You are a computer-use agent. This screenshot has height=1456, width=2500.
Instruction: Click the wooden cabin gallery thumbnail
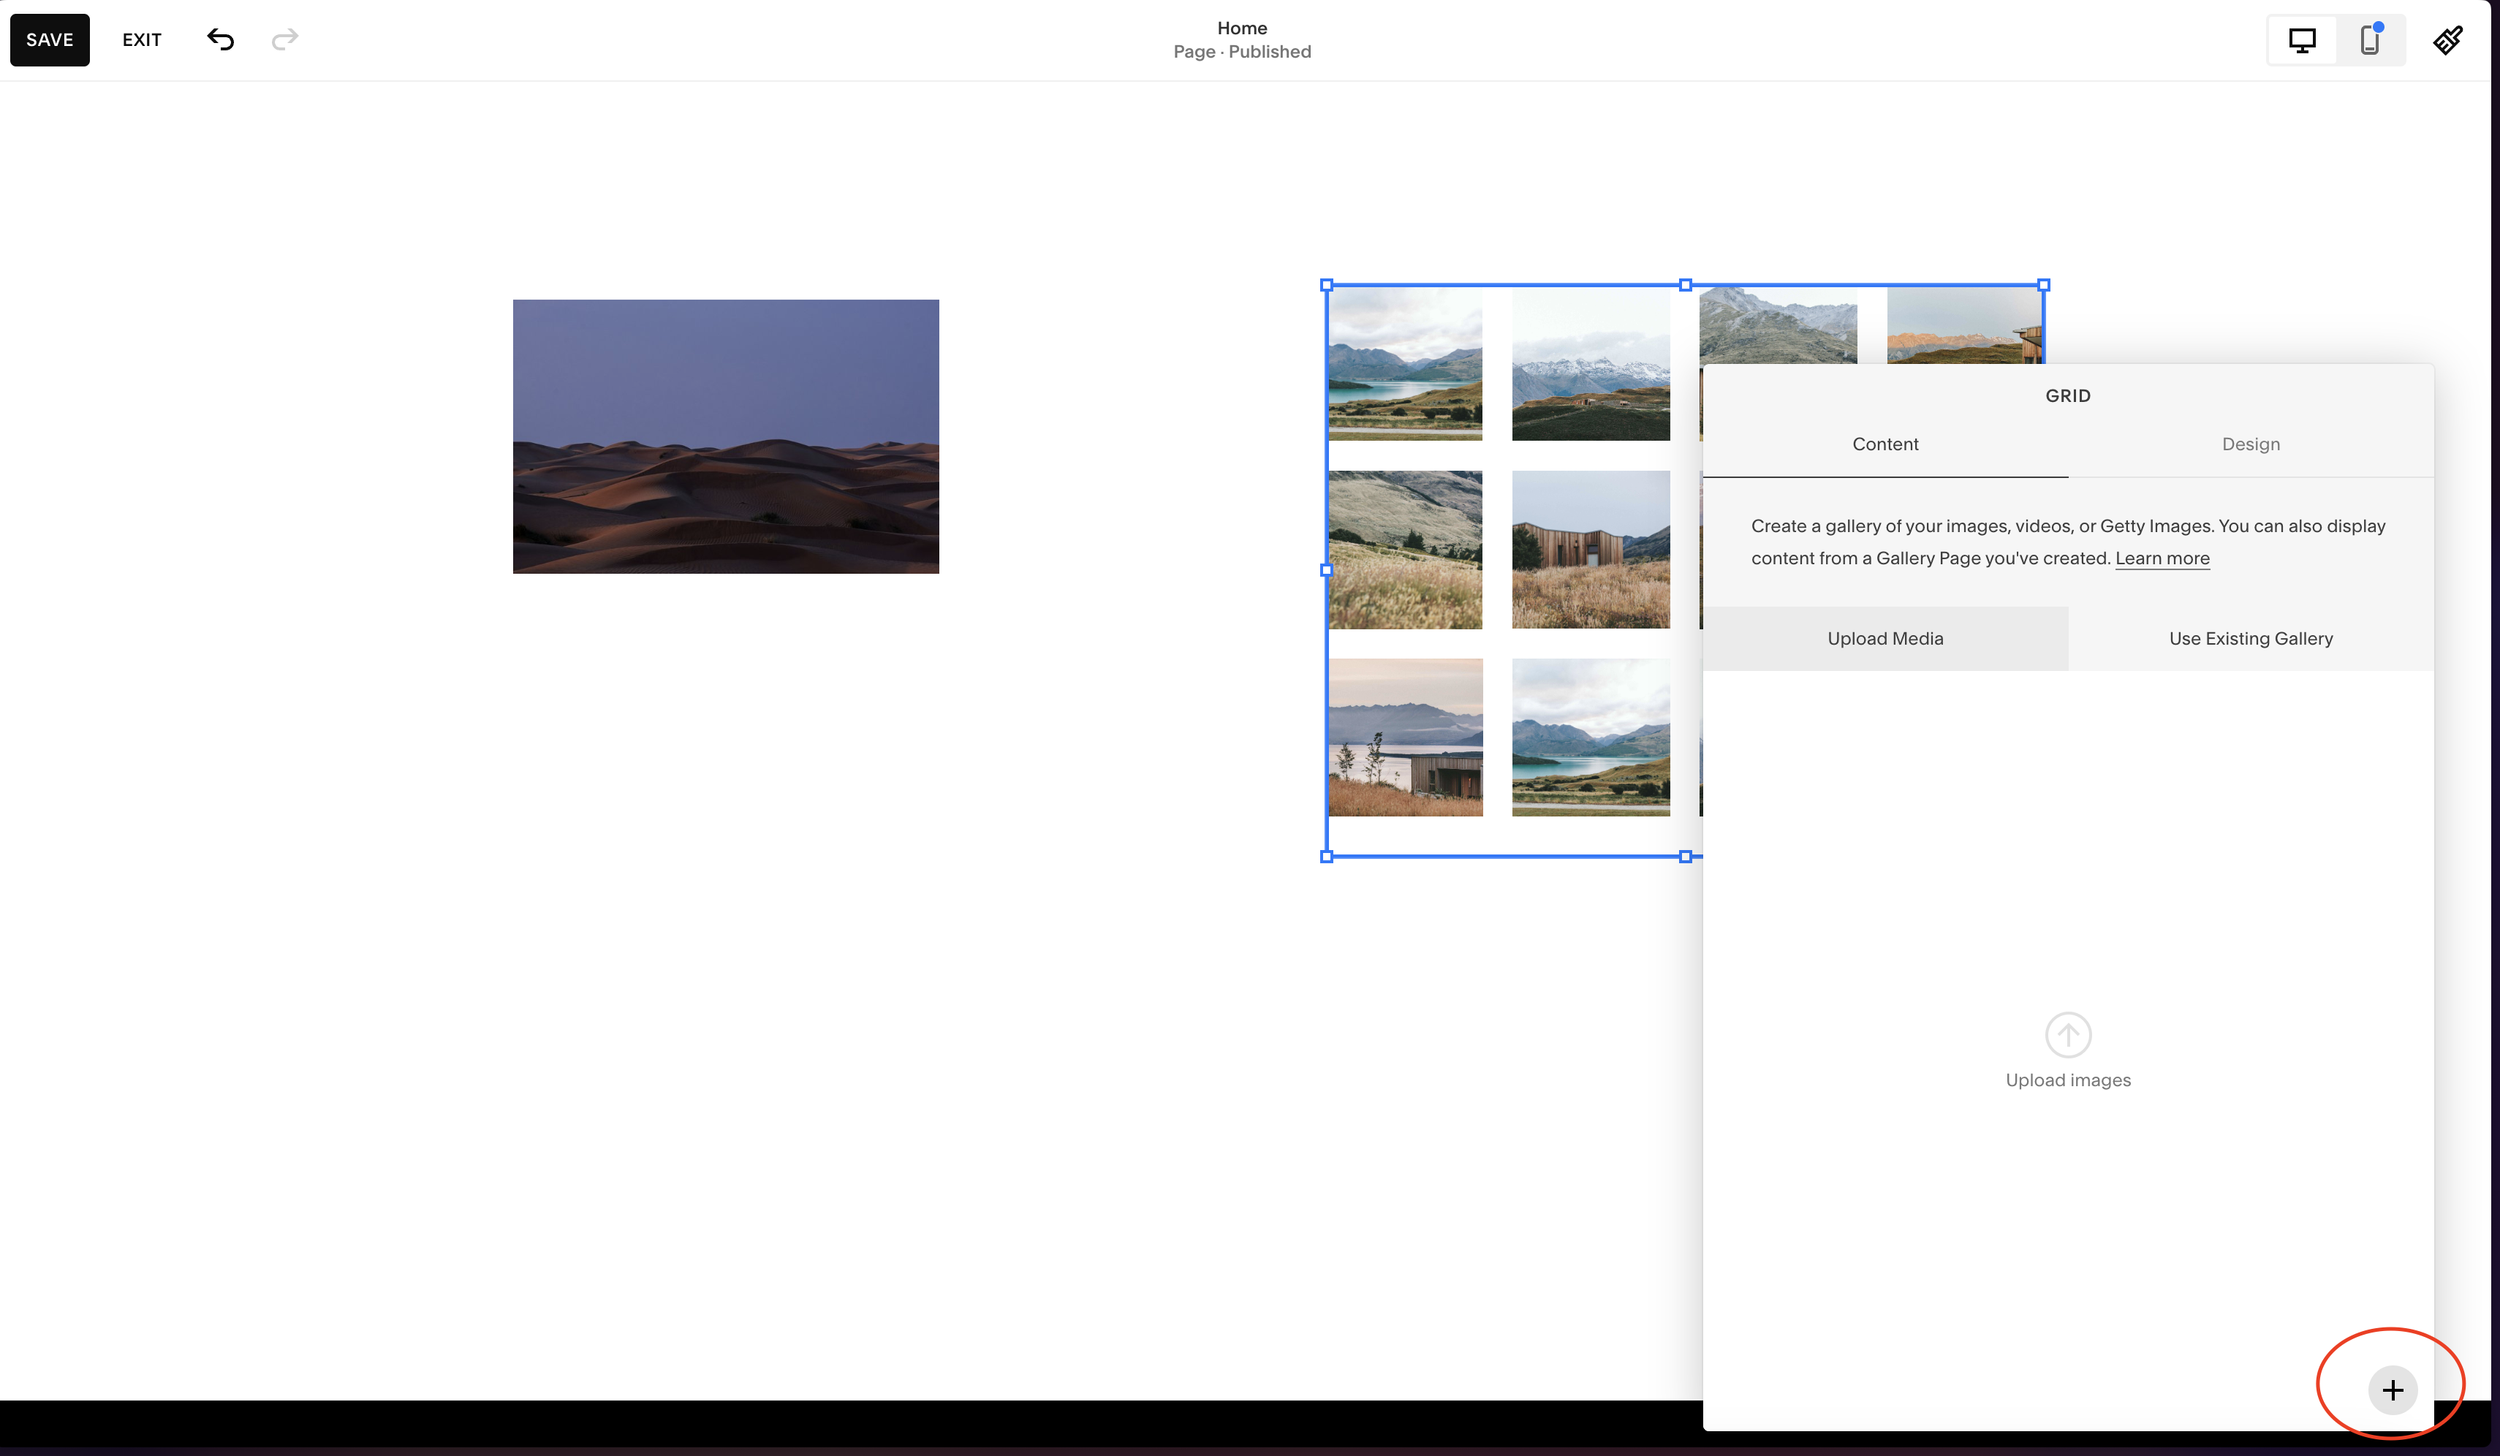pos(1590,549)
